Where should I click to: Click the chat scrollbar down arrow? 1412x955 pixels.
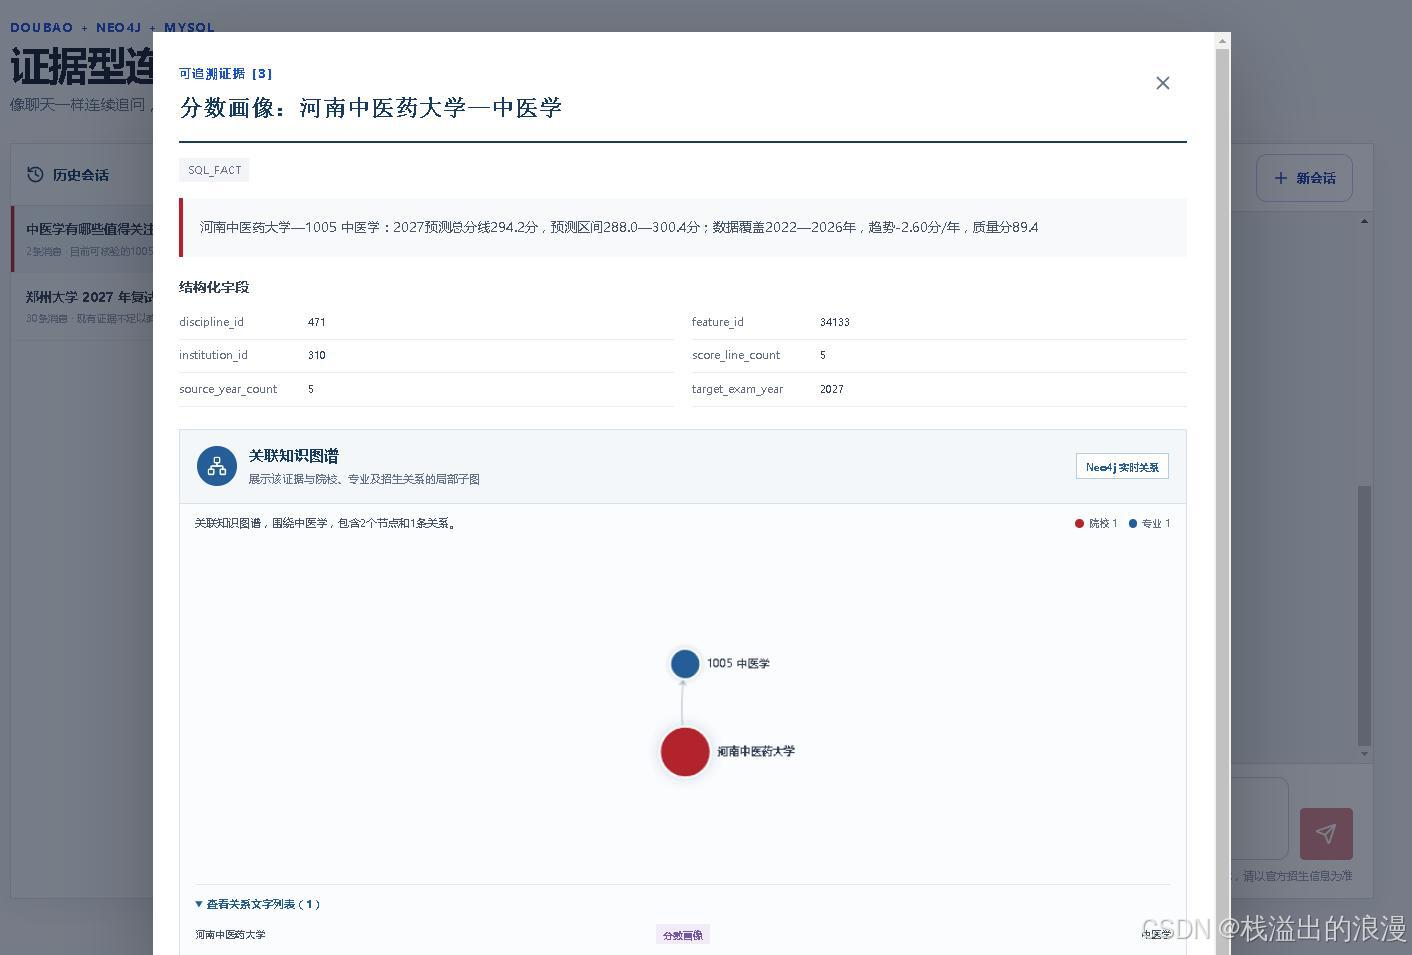(1364, 753)
